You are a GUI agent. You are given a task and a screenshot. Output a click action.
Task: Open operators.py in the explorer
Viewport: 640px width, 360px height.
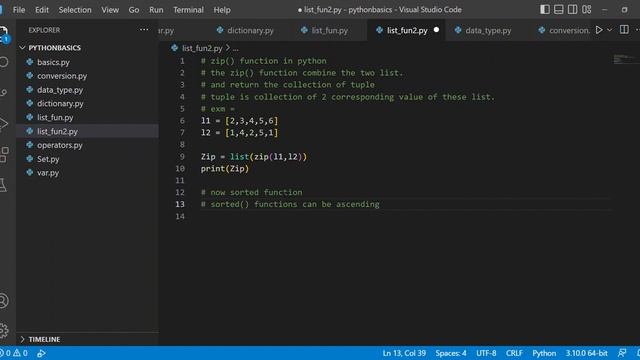[x=60, y=145]
